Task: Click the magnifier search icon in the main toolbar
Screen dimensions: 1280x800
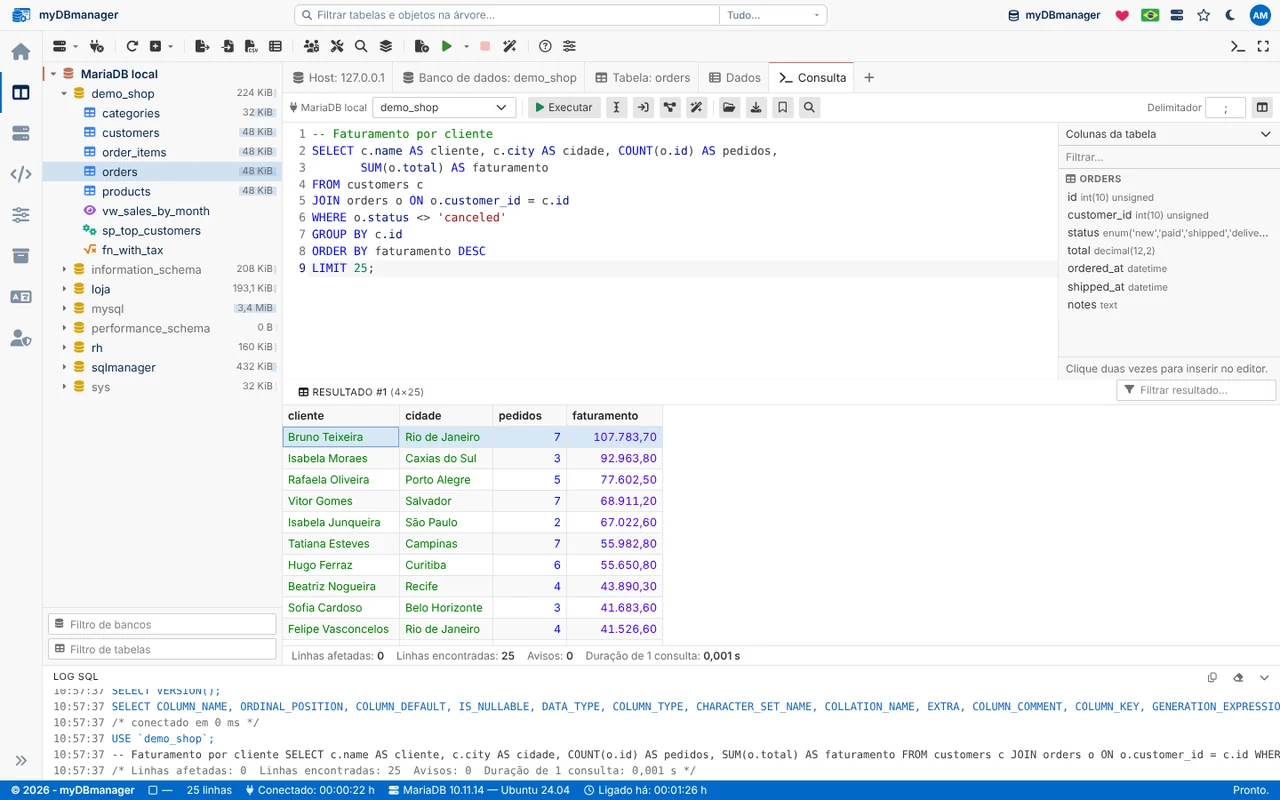Action: click(361, 46)
